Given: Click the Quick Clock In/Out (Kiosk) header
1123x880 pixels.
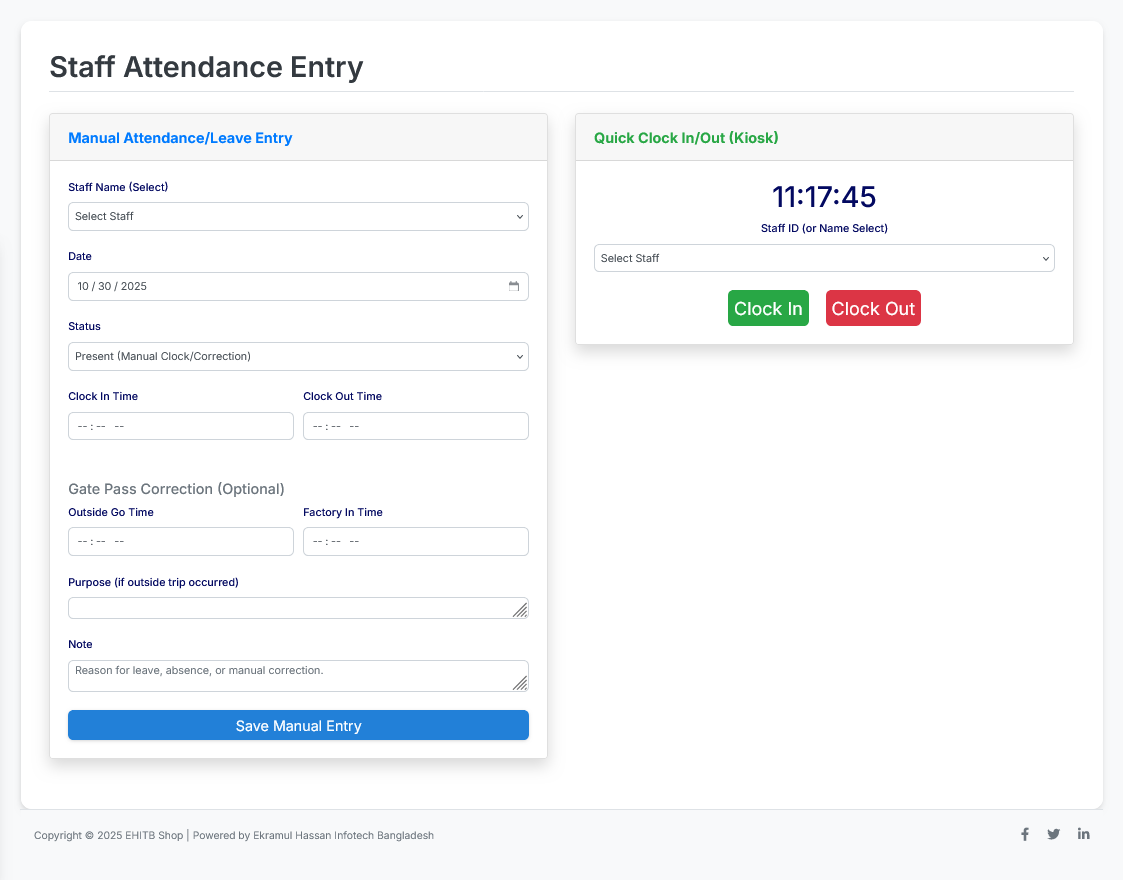Looking at the screenshot, I should pyautogui.click(x=686, y=138).
